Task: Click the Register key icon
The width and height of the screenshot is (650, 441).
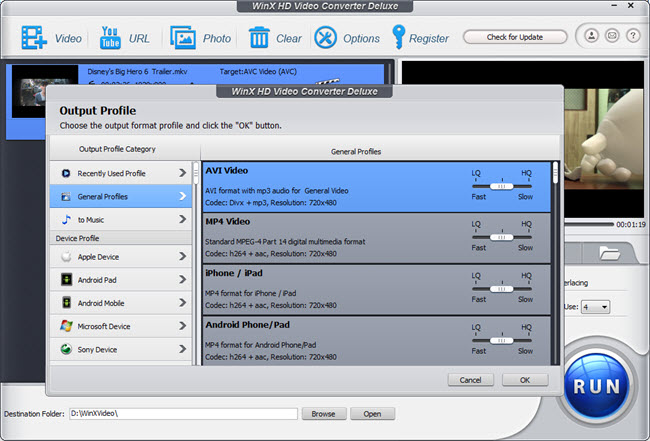Action: click(x=398, y=37)
